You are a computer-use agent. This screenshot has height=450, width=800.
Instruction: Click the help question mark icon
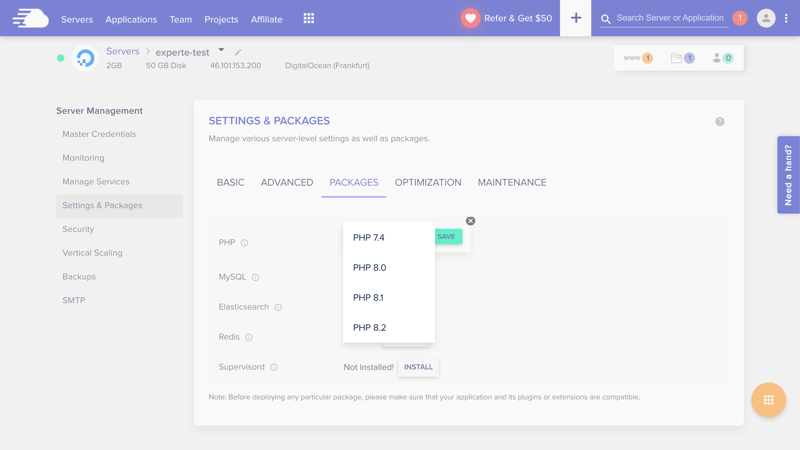coord(719,122)
